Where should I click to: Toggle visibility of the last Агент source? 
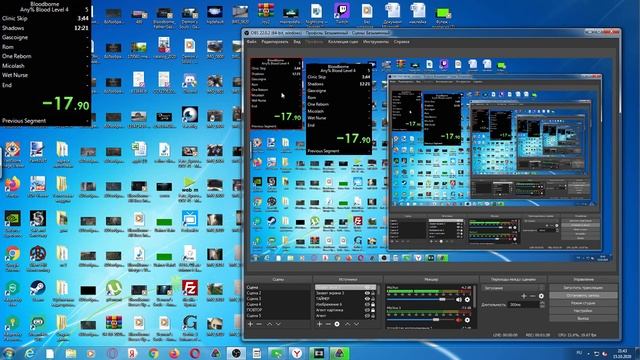click(367, 316)
